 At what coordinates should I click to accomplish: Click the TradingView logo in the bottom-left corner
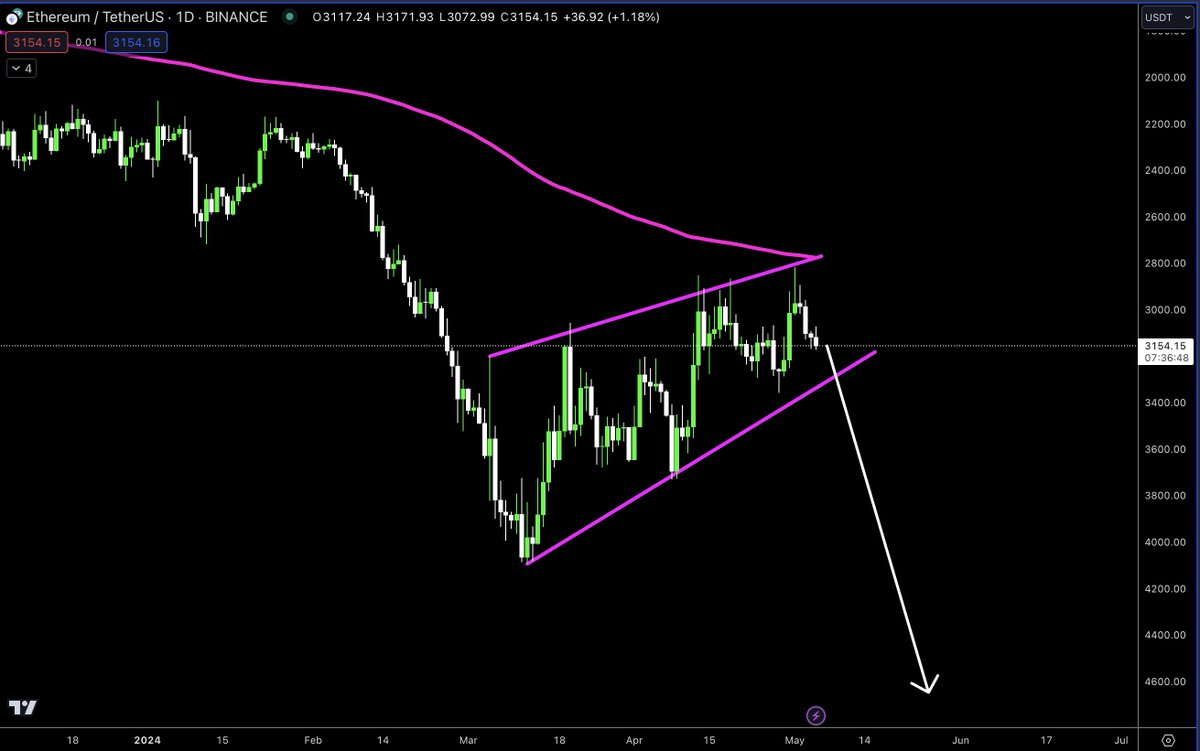click(22, 707)
